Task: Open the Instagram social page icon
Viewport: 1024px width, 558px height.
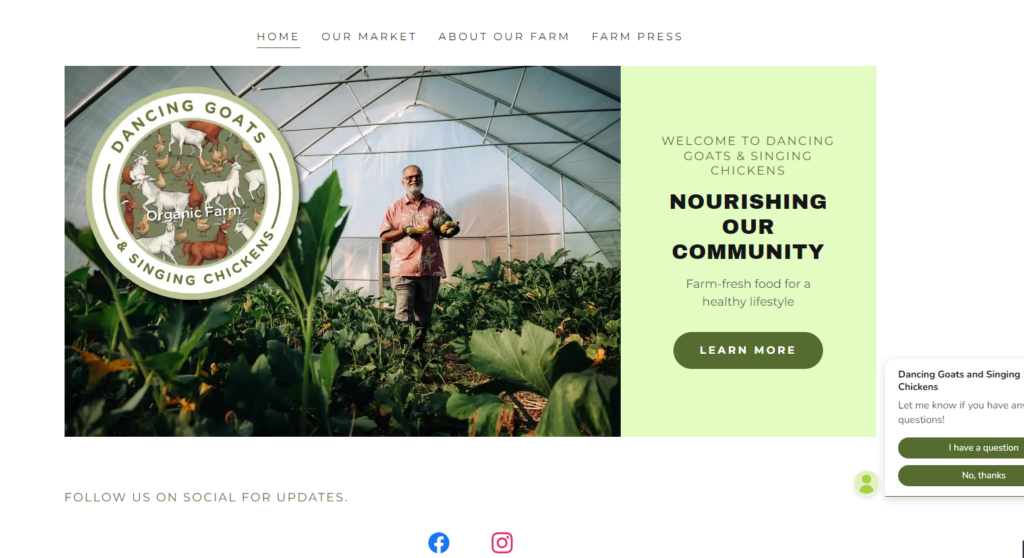Action: tap(502, 543)
